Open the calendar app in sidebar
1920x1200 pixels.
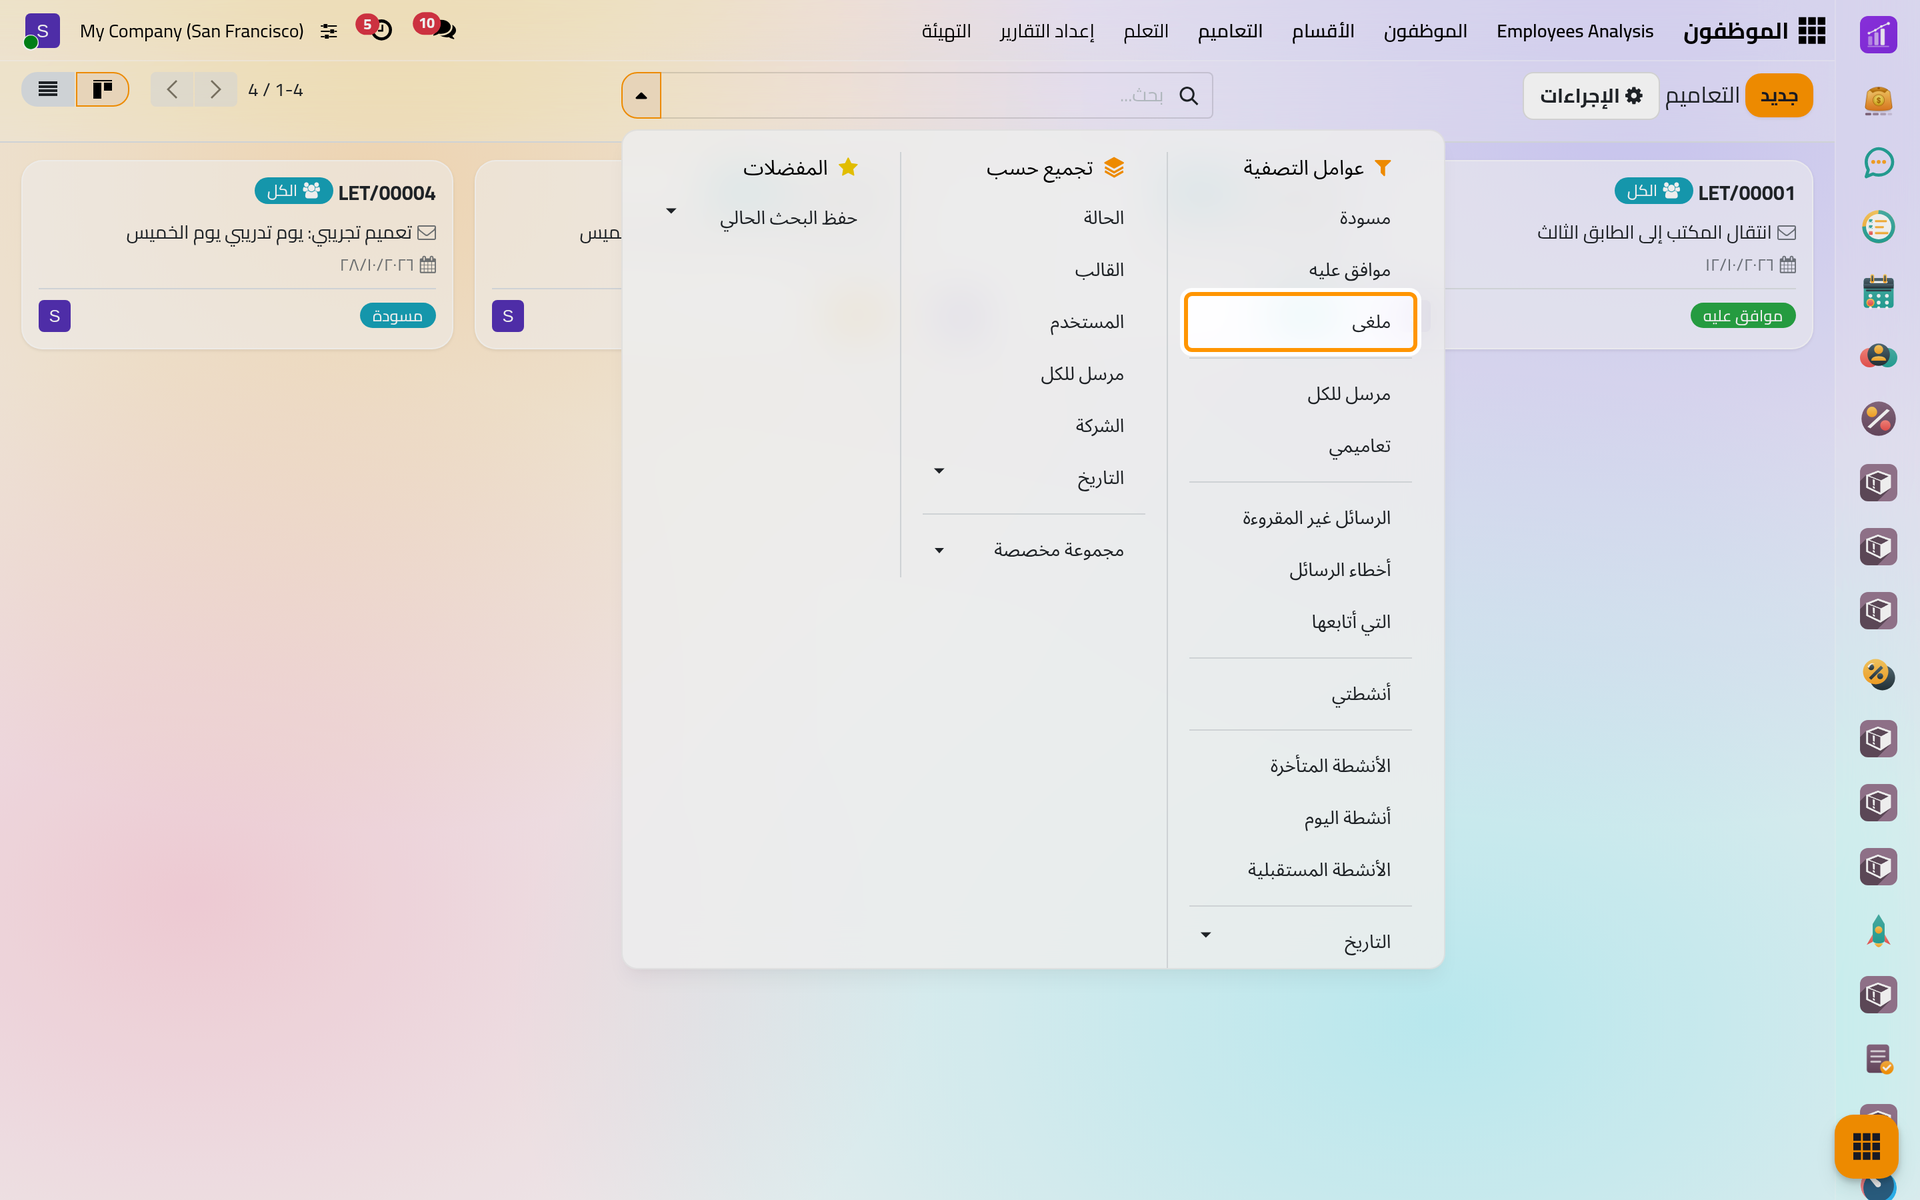(x=1878, y=291)
